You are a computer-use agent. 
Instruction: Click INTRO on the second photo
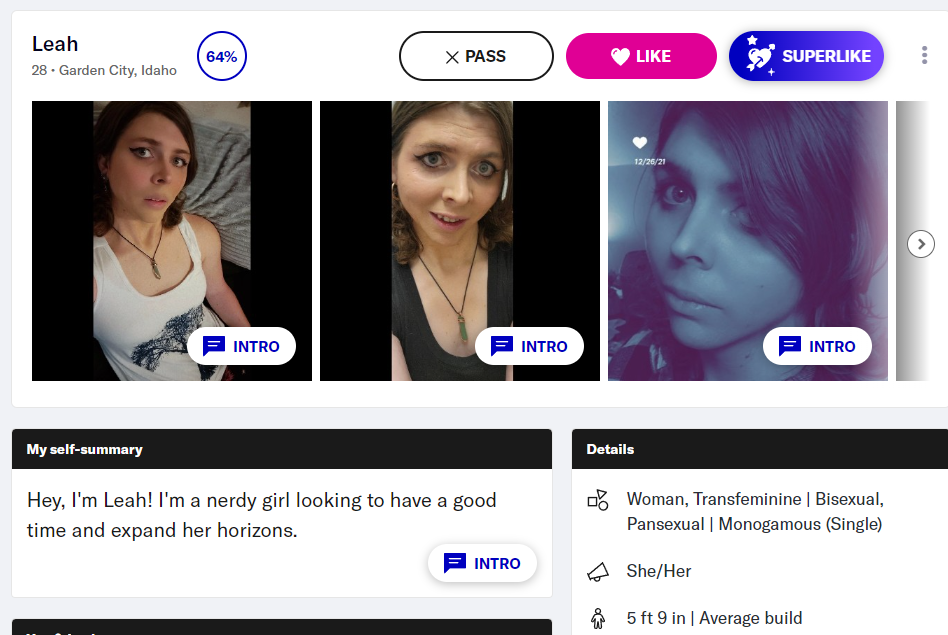pos(529,346)
